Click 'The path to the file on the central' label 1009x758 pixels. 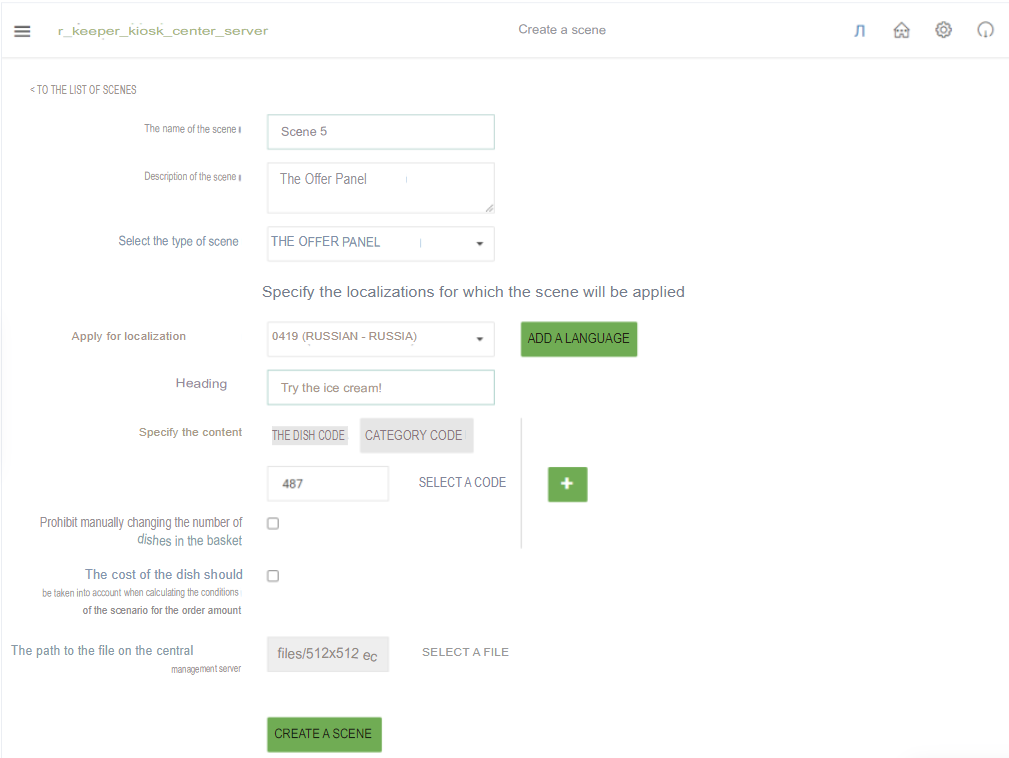[102, 651]
